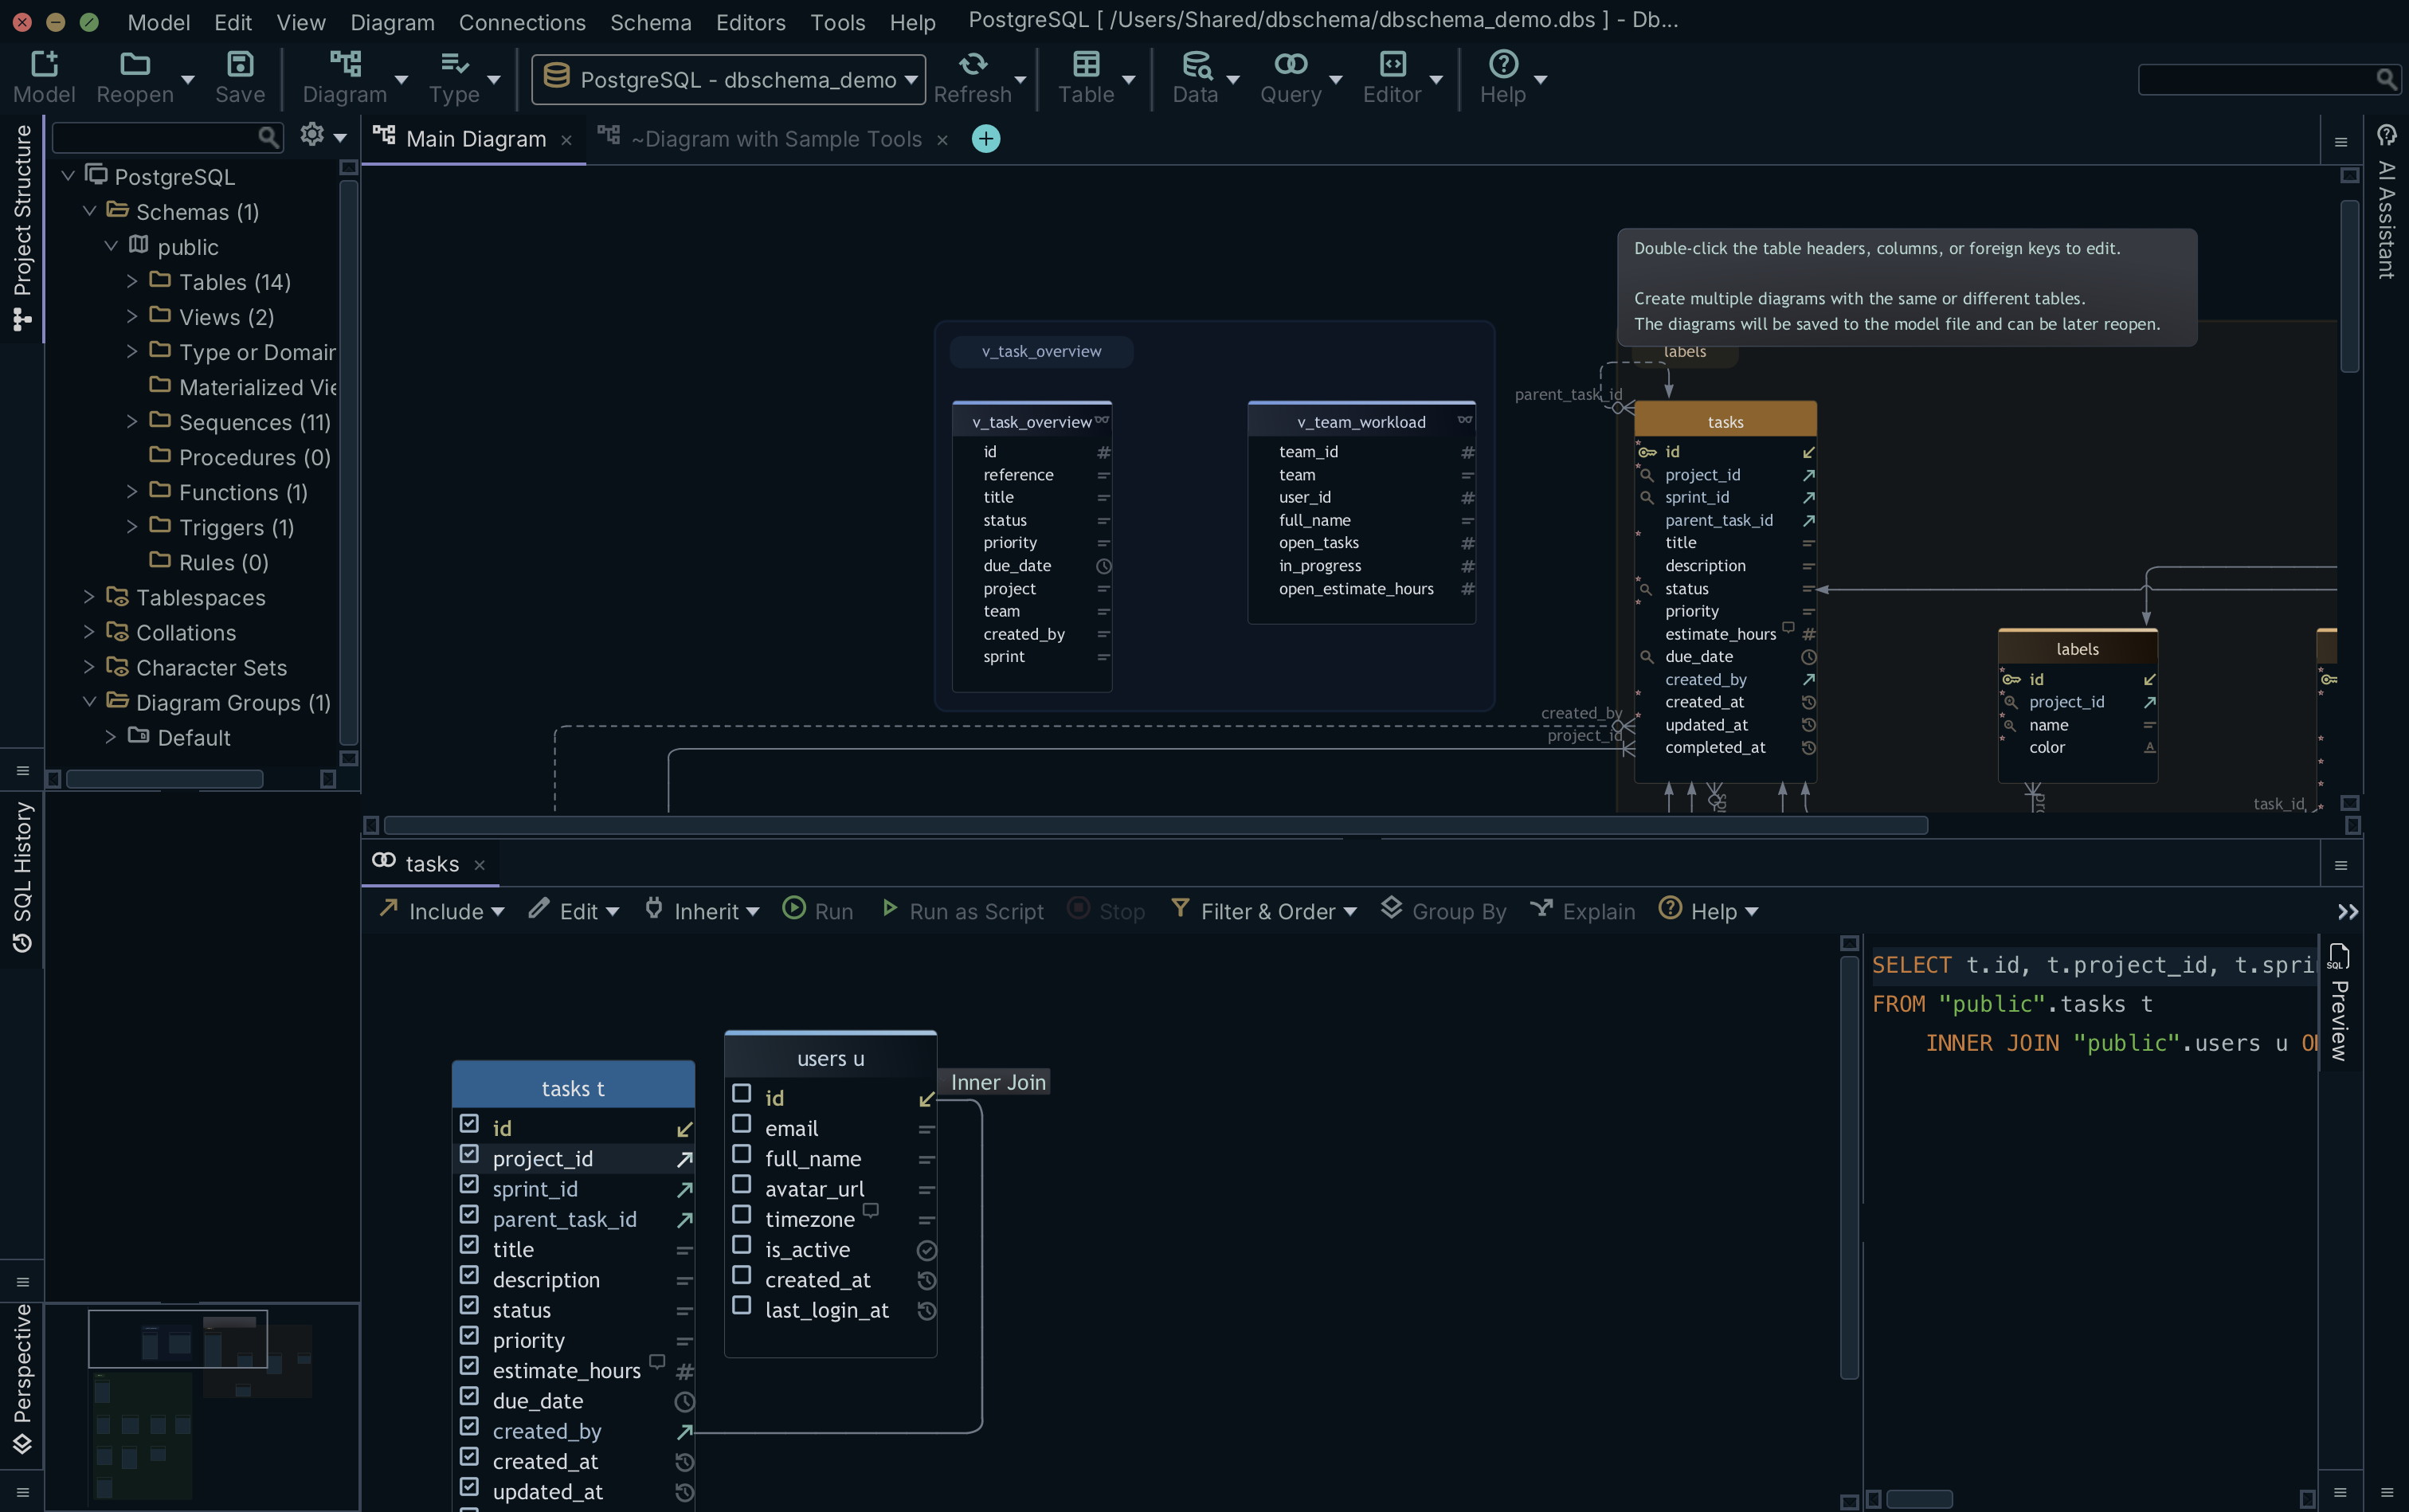Open the Query builder icon
The height and width of the screenshot is (1512, 2409).
click(1290, 64)
